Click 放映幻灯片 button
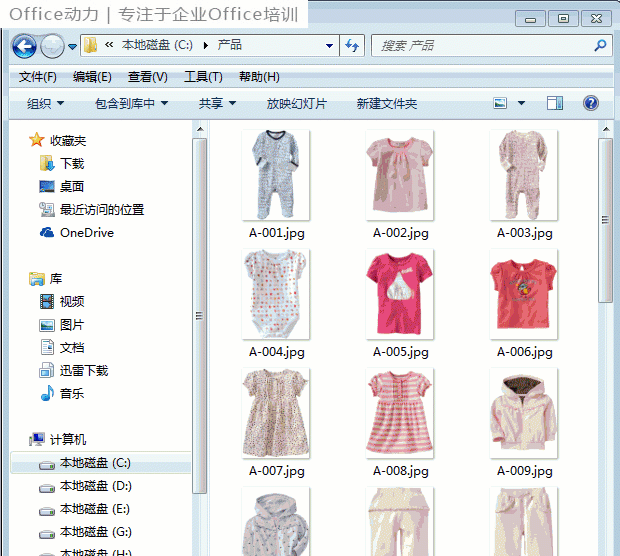Screen dimensions: 620x556 [297, 104]
